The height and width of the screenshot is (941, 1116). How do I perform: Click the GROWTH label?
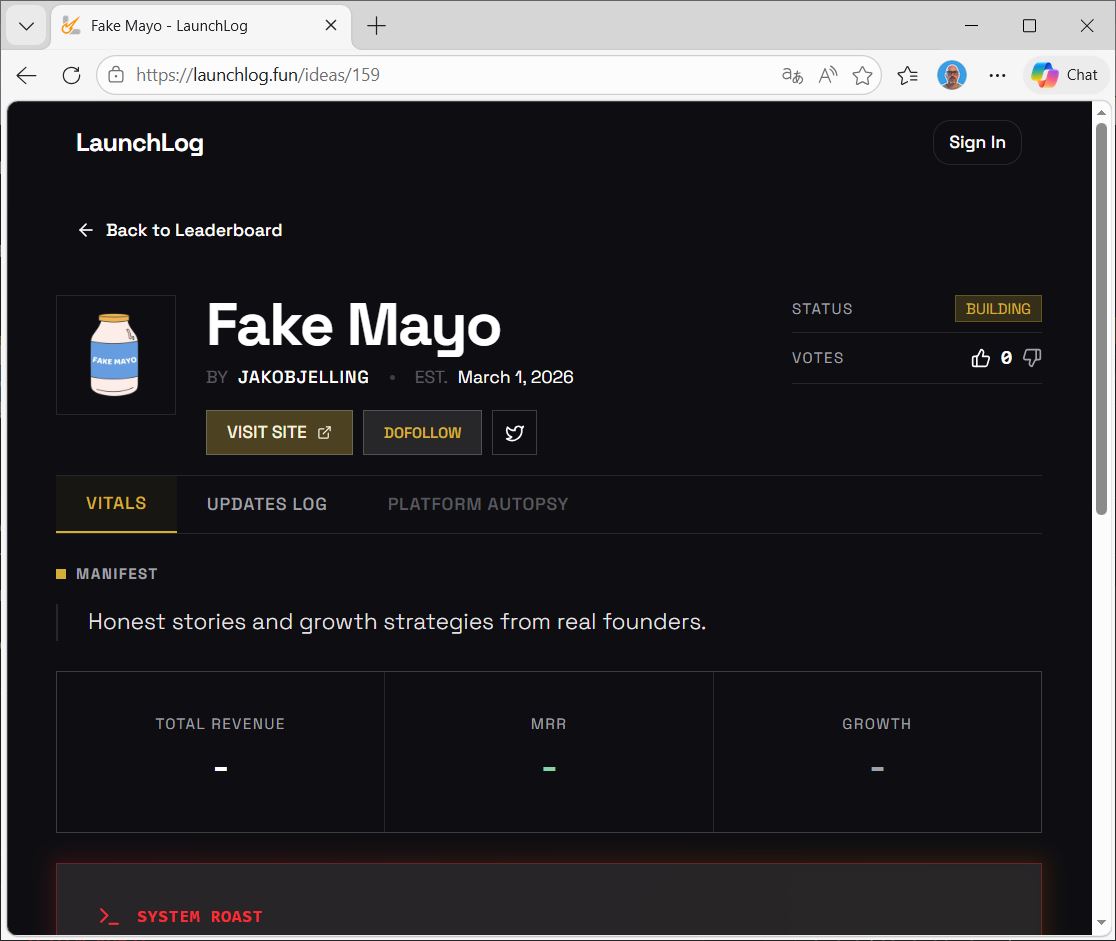tap(877, 724)
